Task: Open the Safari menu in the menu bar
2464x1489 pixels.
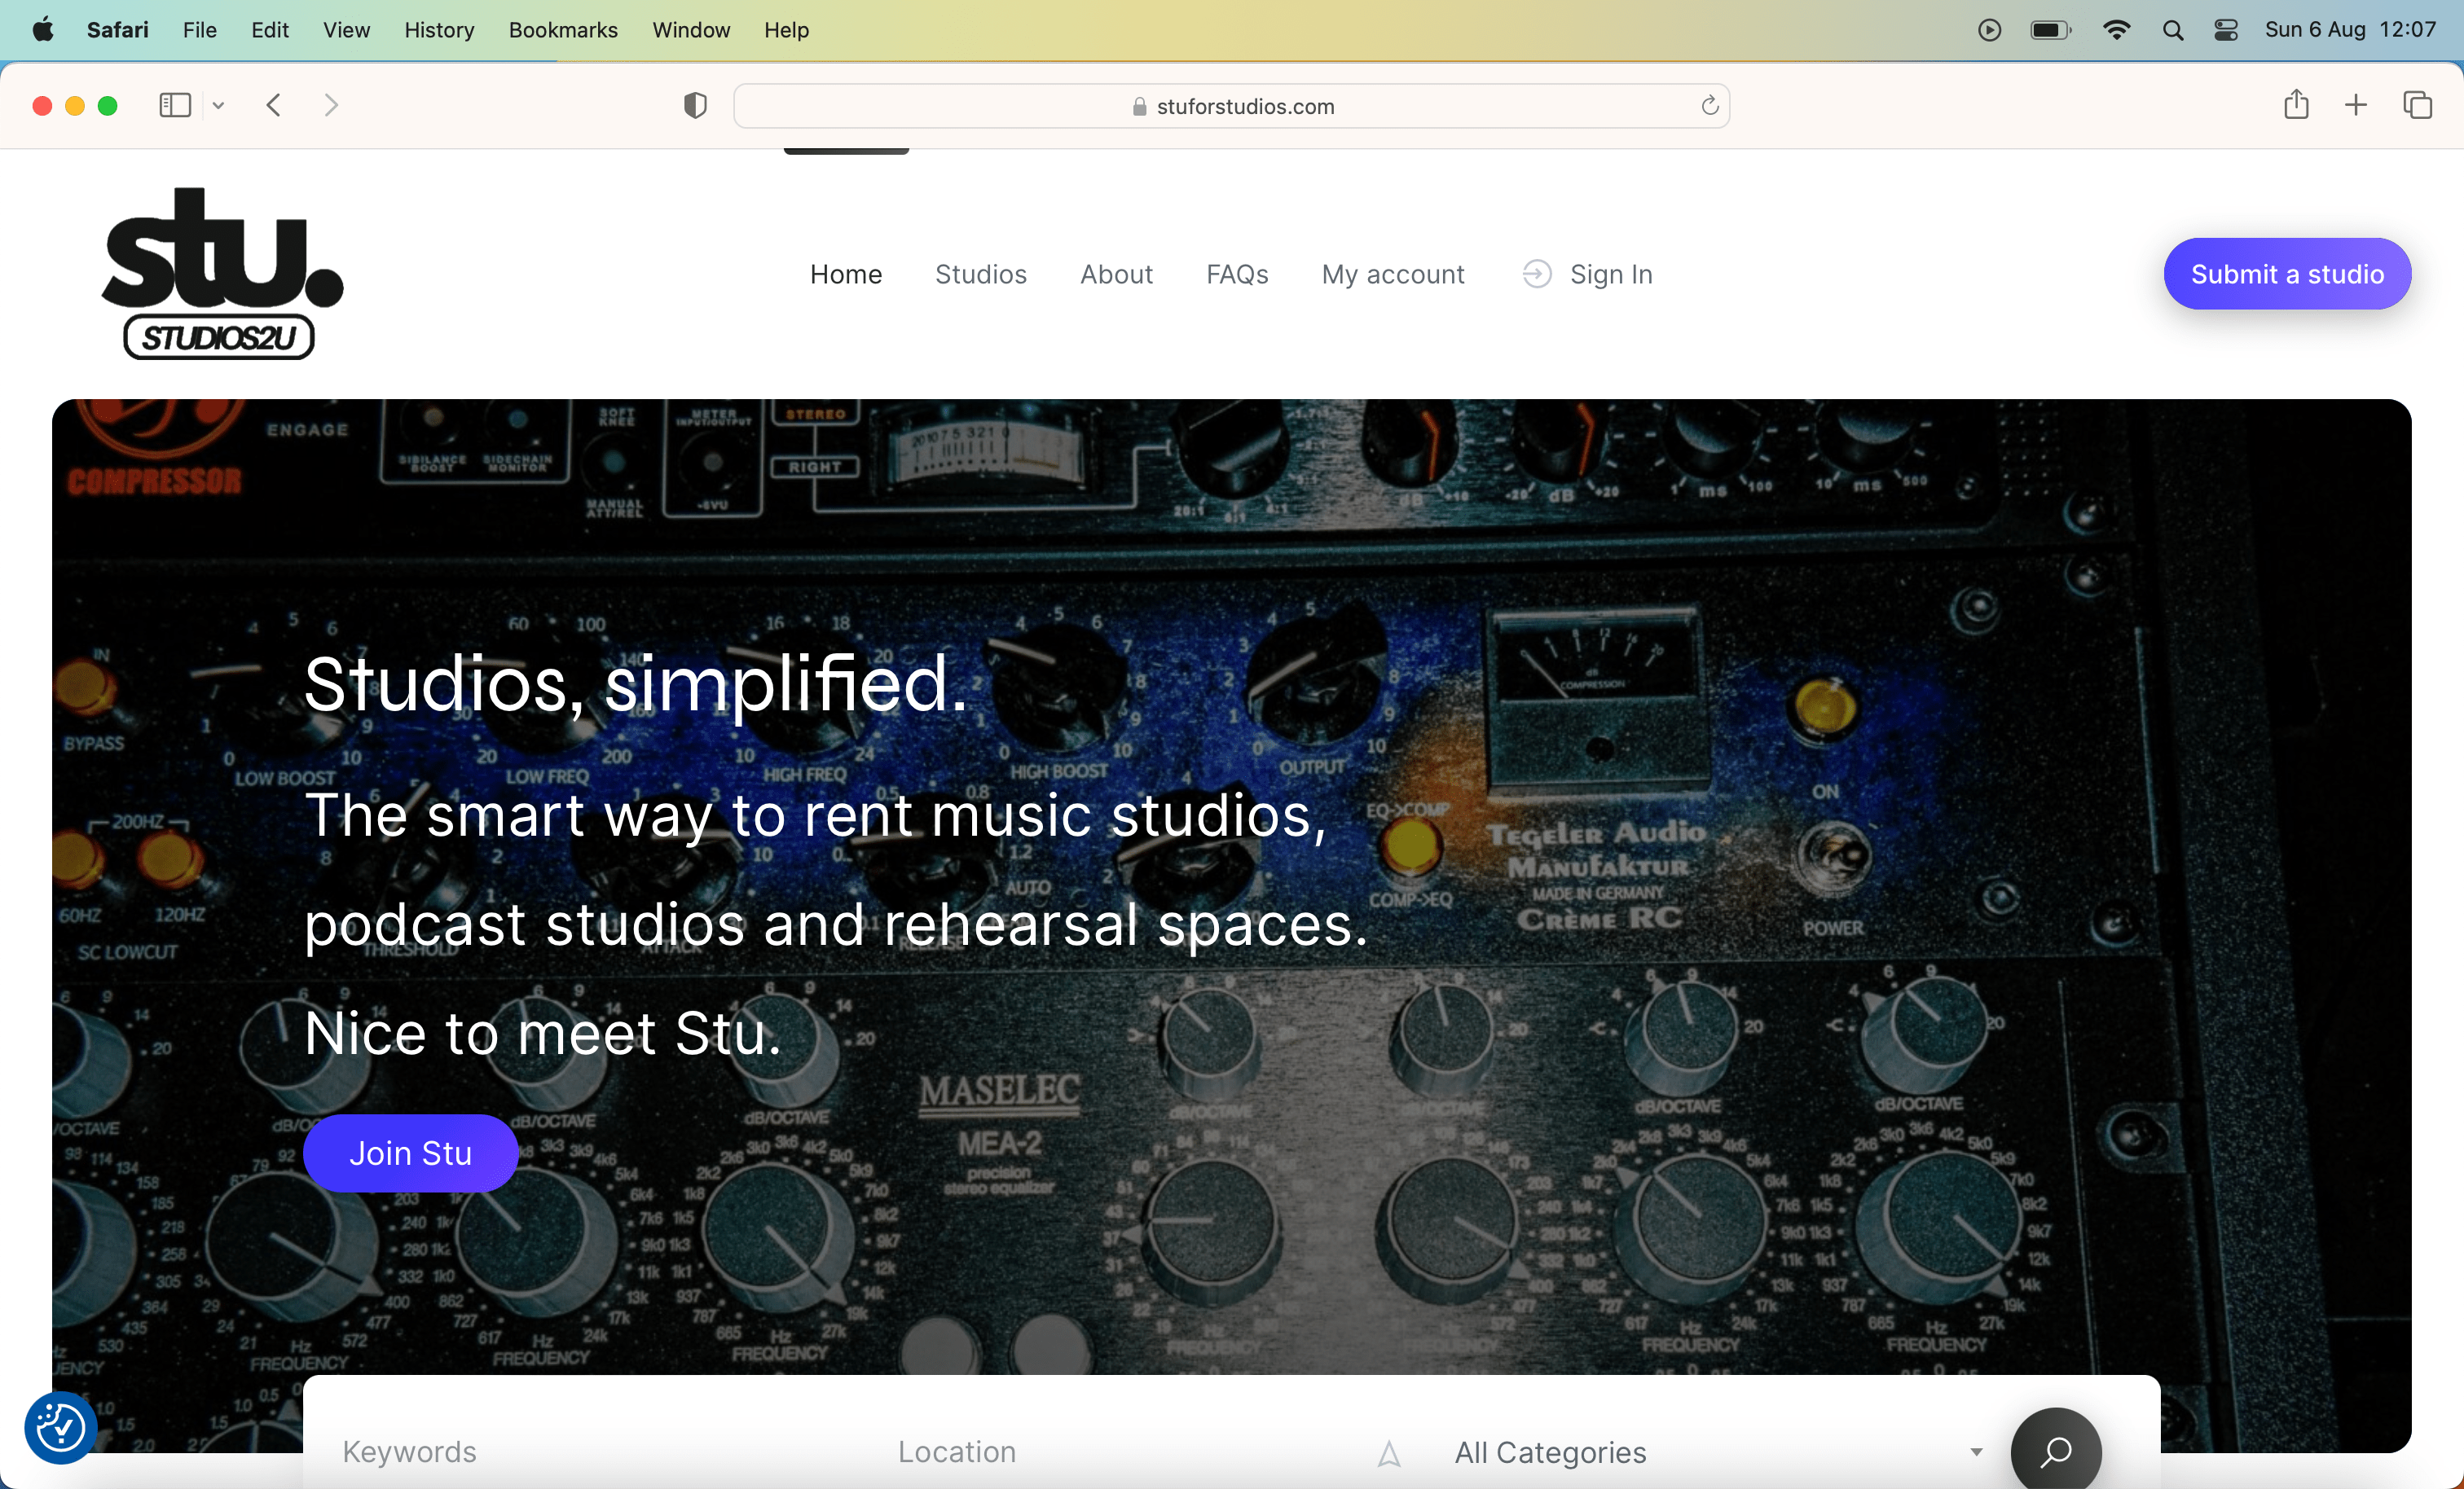Action: pos(117,30)
